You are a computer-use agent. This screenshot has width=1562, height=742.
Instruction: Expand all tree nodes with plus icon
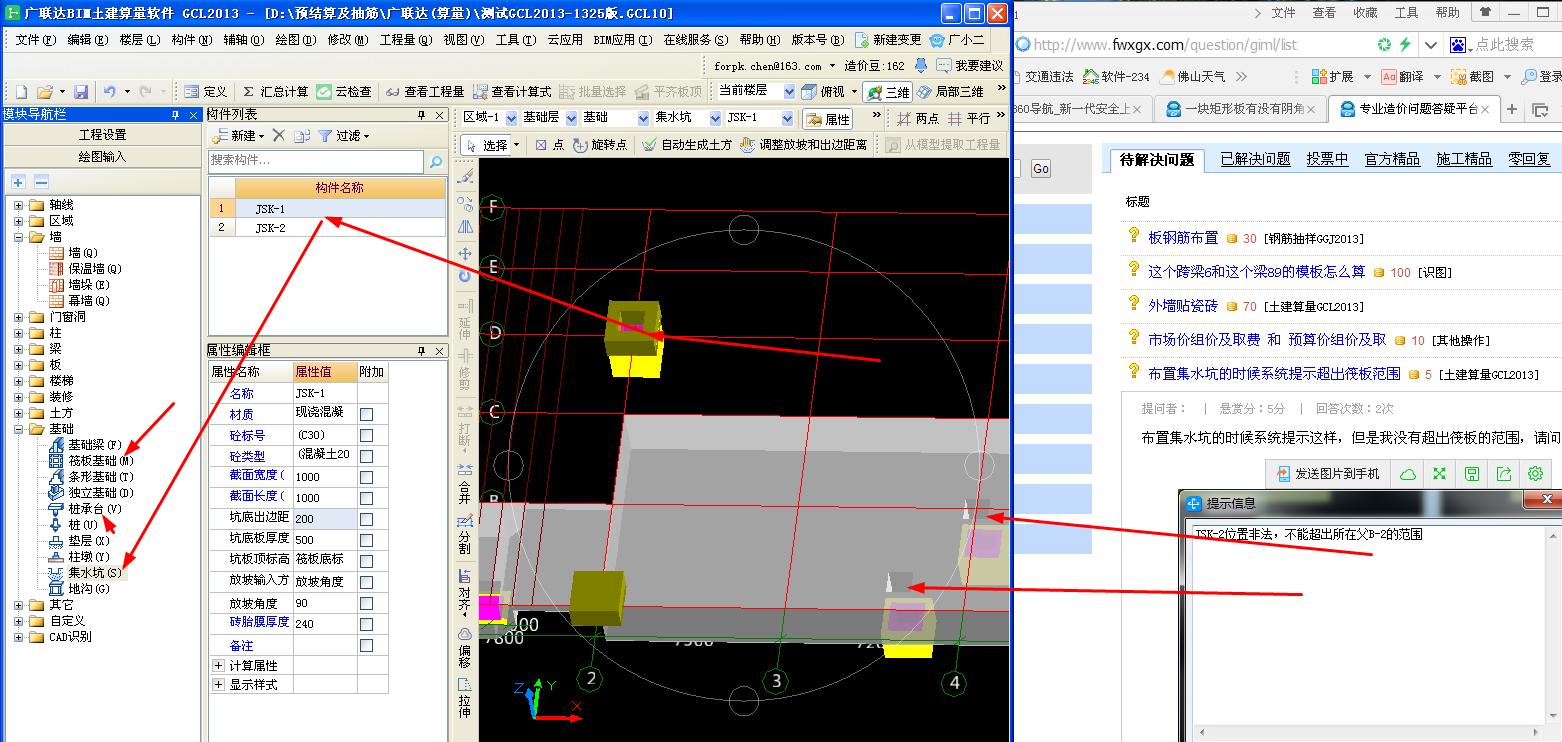[18, 182]
